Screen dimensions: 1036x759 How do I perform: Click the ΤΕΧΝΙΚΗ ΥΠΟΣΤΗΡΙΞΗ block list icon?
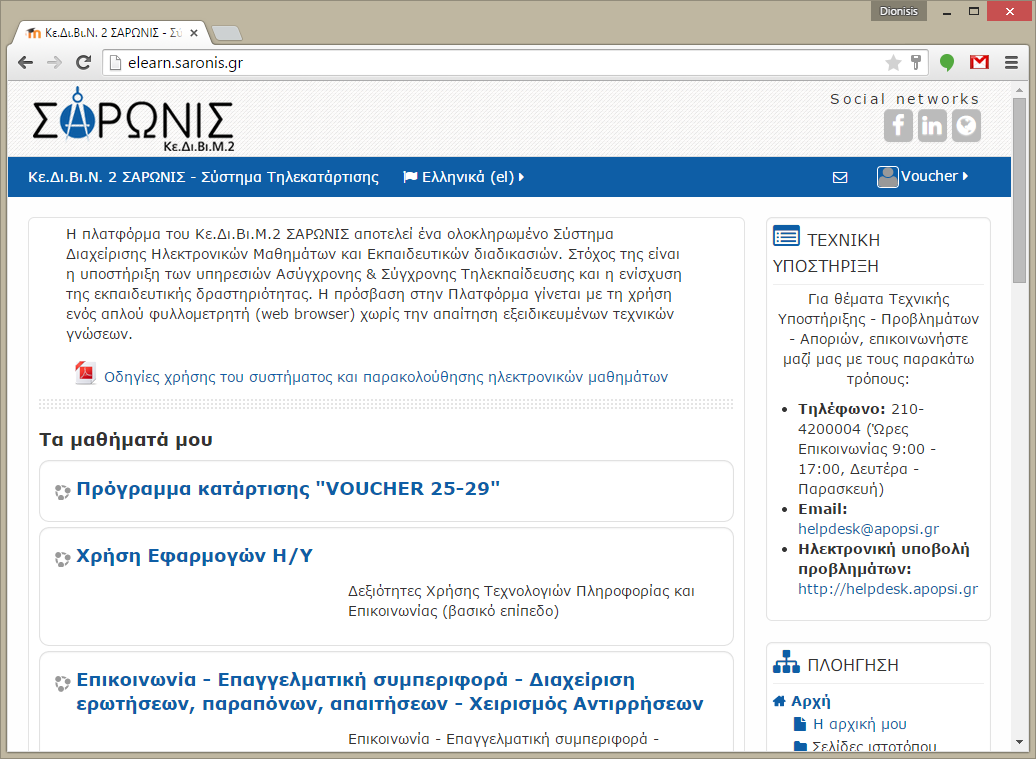pyautogui.click(x=786, y=236)
